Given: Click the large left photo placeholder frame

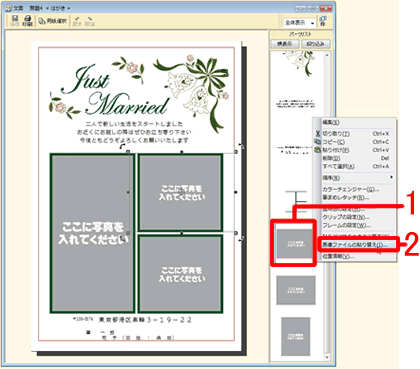Looking at the screenshot, I should [92, 233].
